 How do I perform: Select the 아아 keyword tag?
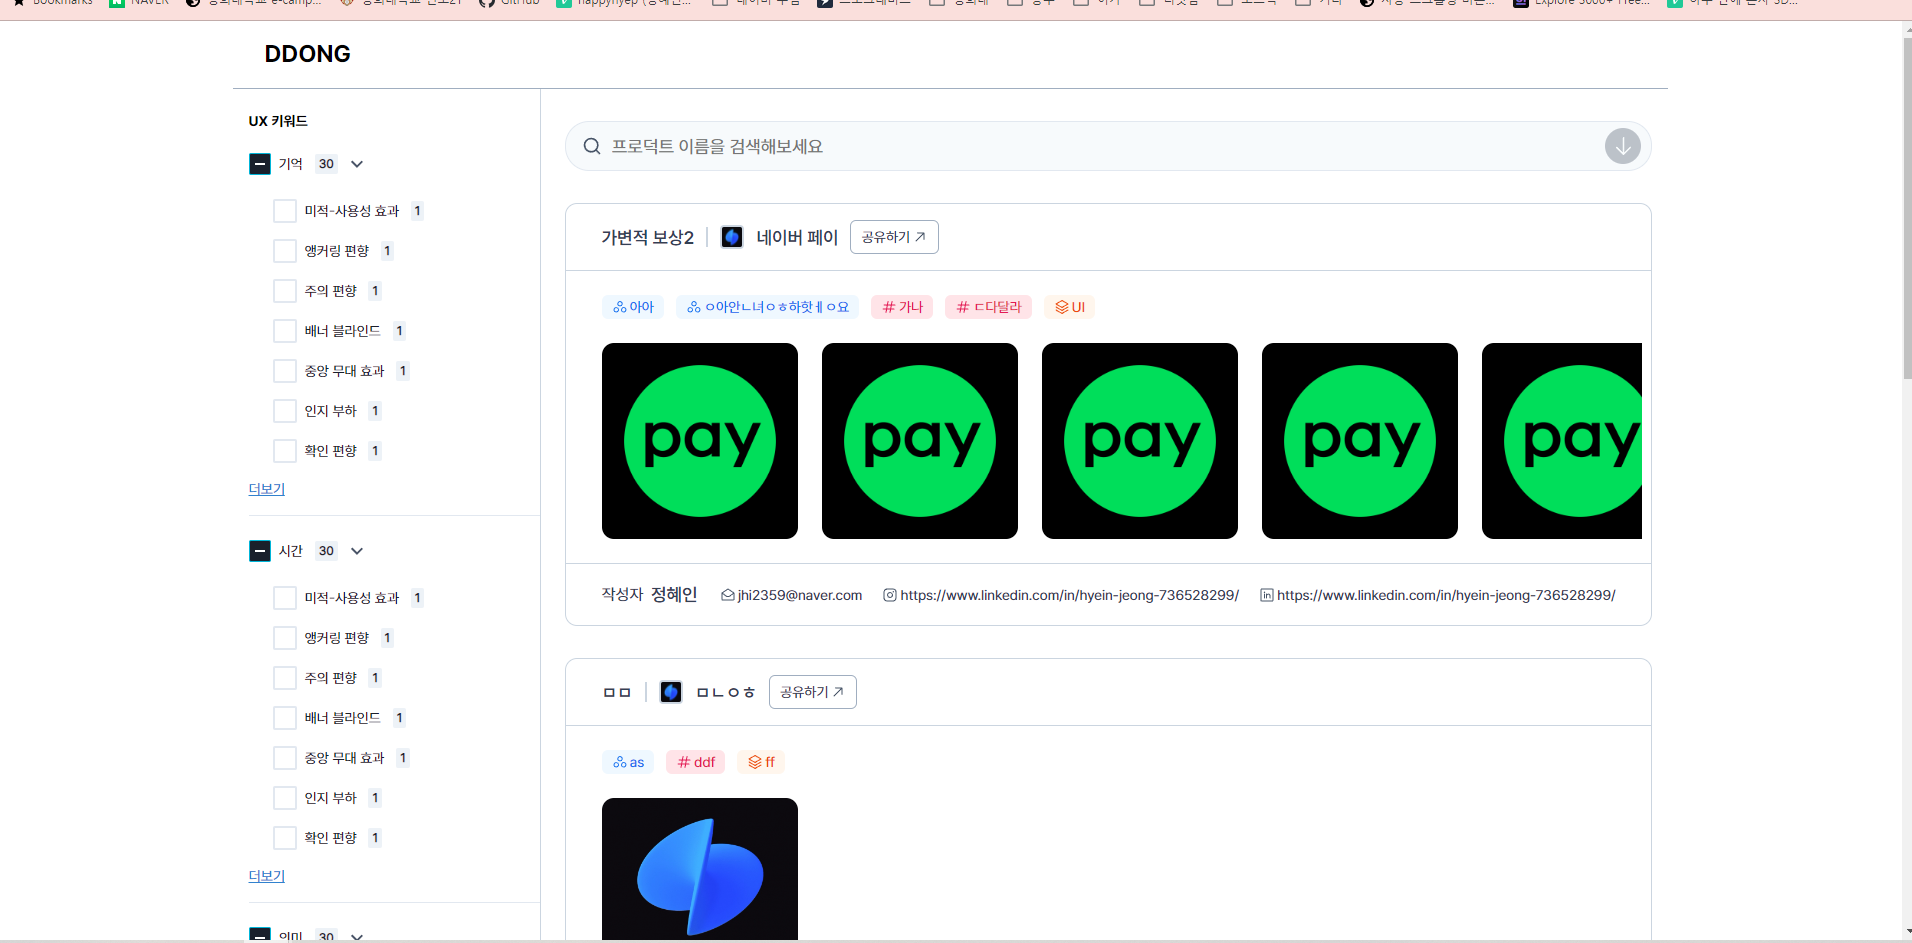[x=634, y=307]
